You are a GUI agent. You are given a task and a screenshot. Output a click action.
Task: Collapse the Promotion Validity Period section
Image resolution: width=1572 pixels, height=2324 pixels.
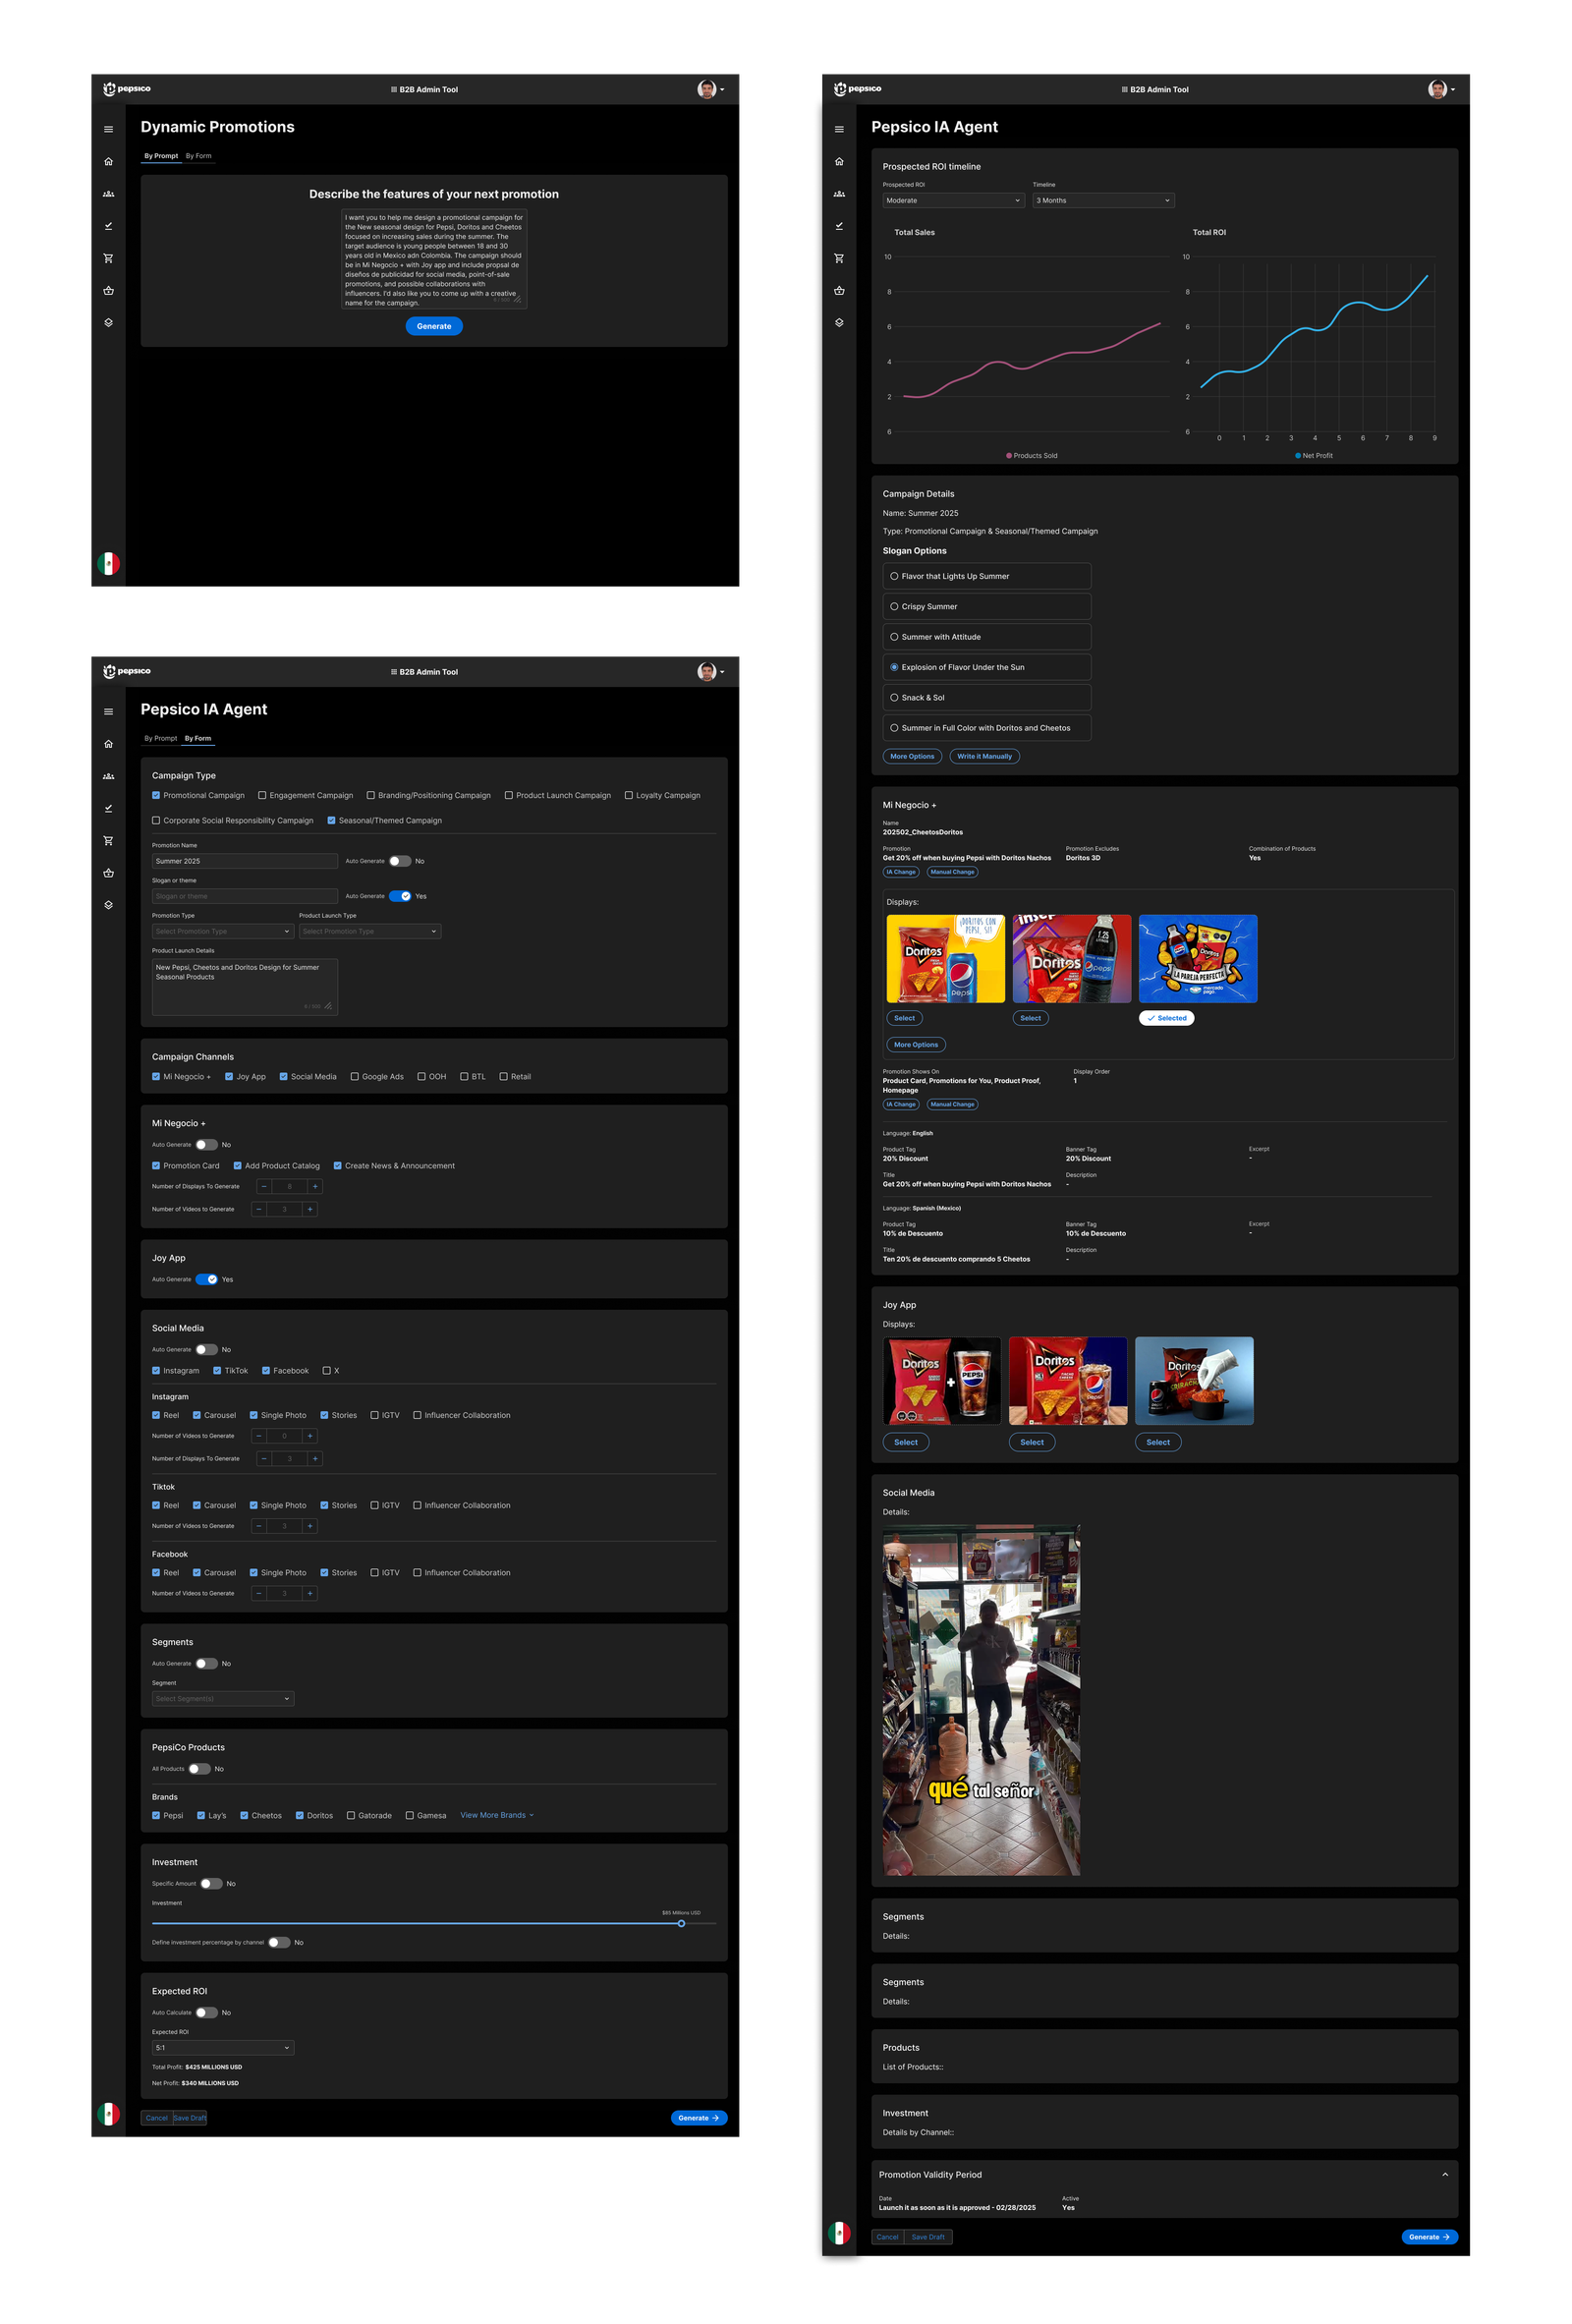[1445, 2175]
